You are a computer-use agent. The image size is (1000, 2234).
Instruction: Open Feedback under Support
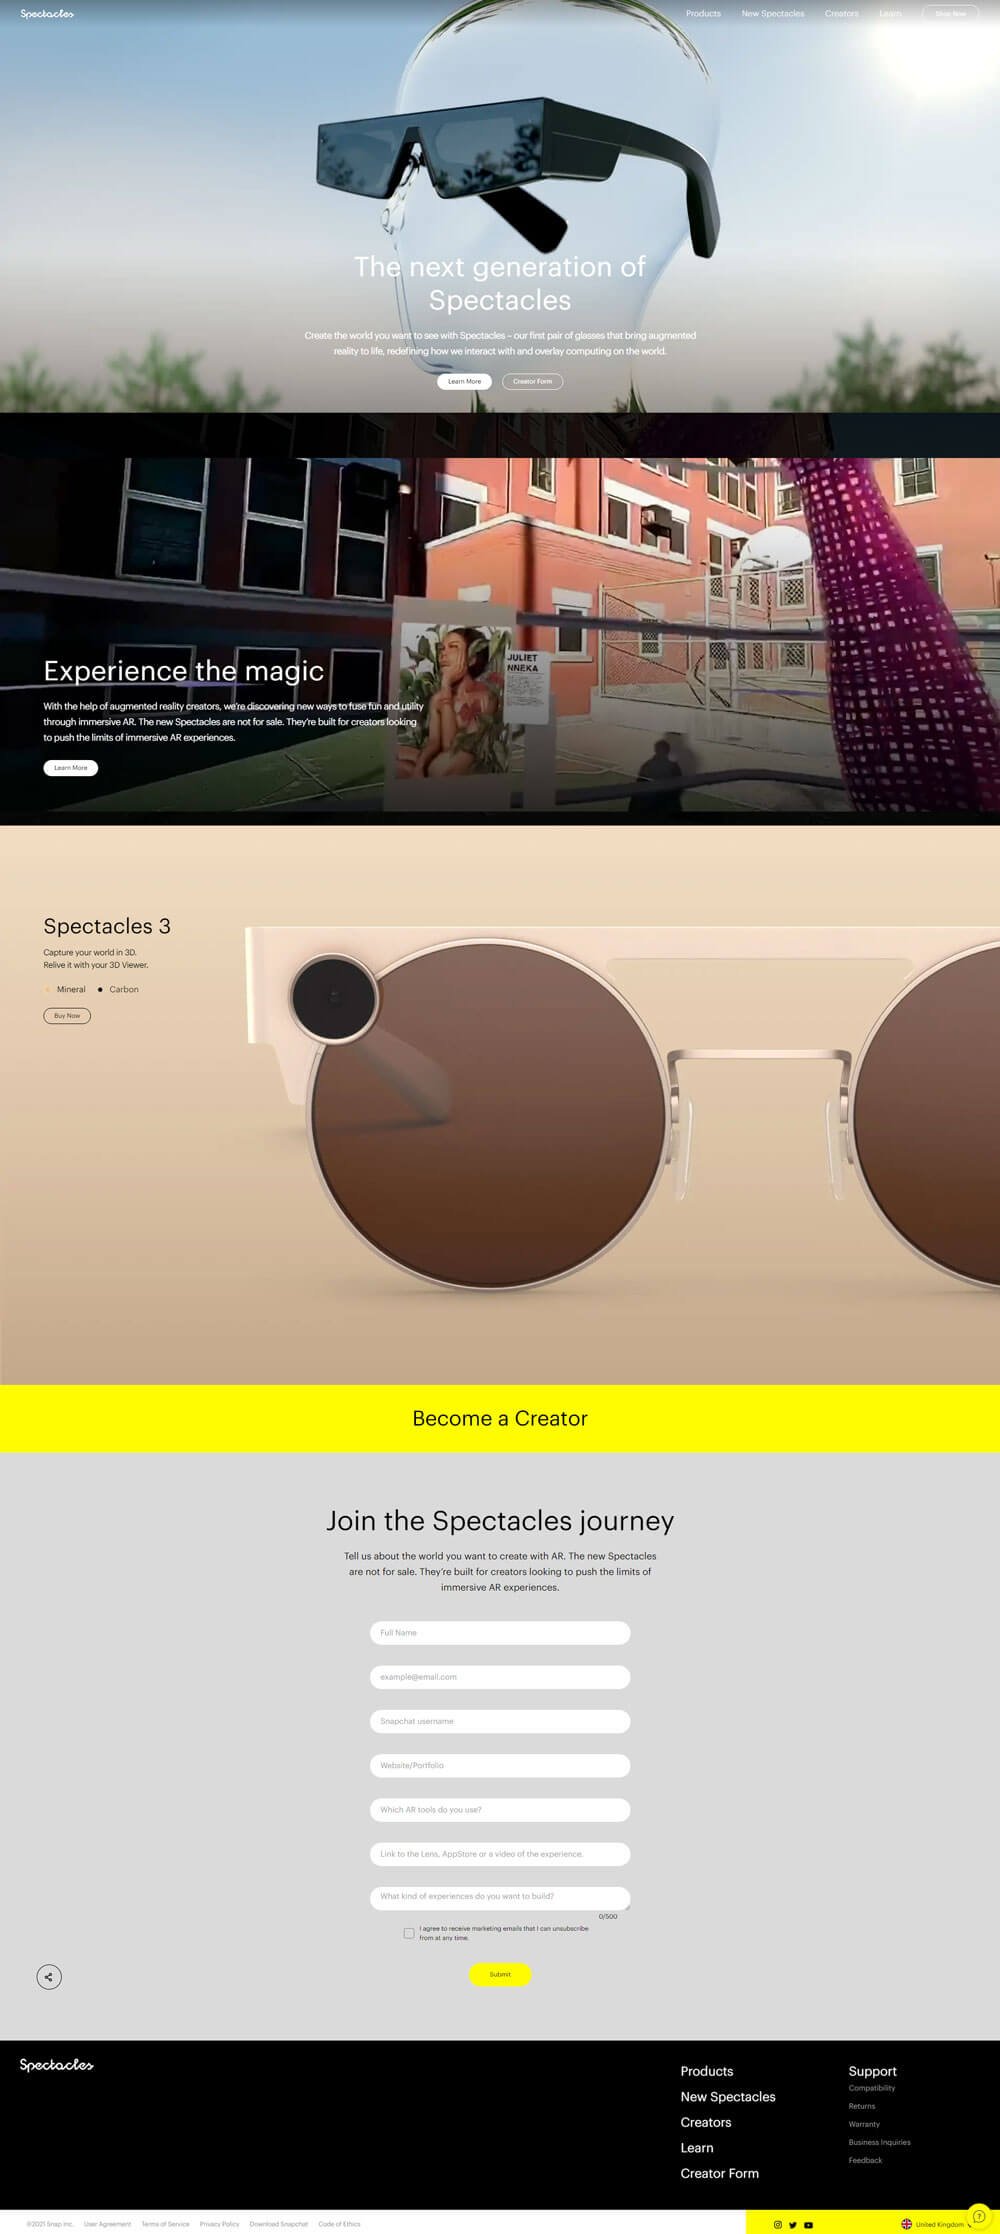pos(866,2160)
